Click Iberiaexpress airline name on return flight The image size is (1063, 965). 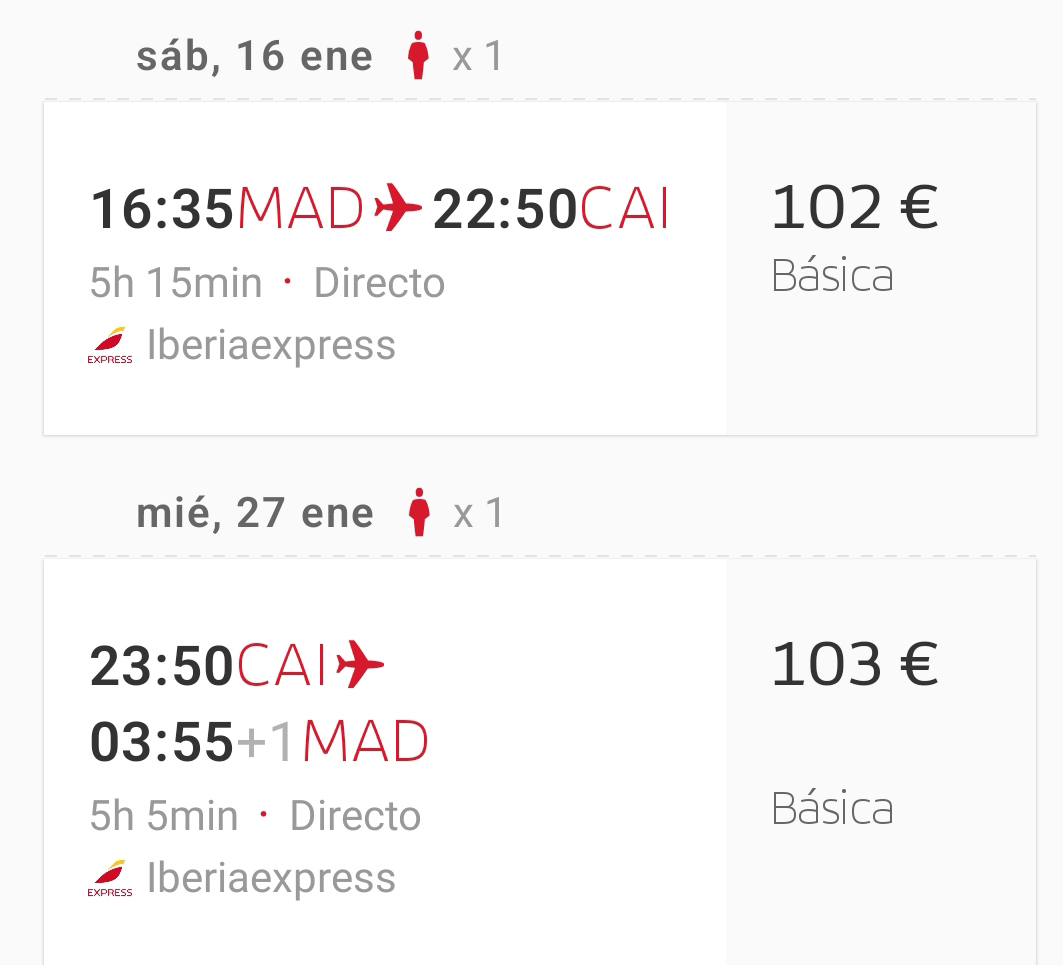pos(271,879)
